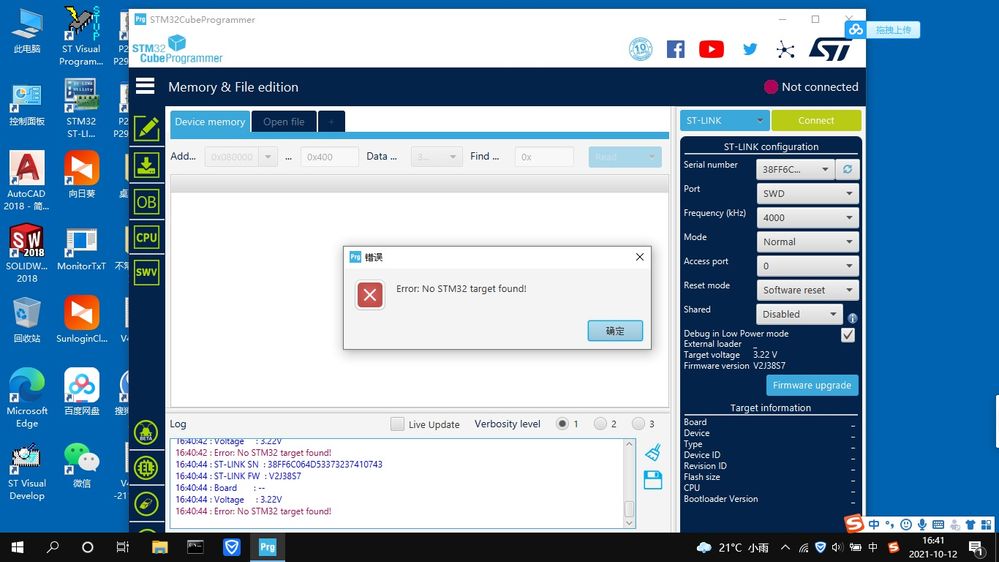Screen dimensions: 999x562
Task: Expand the Address dropdown arrow
Action: 268,157
